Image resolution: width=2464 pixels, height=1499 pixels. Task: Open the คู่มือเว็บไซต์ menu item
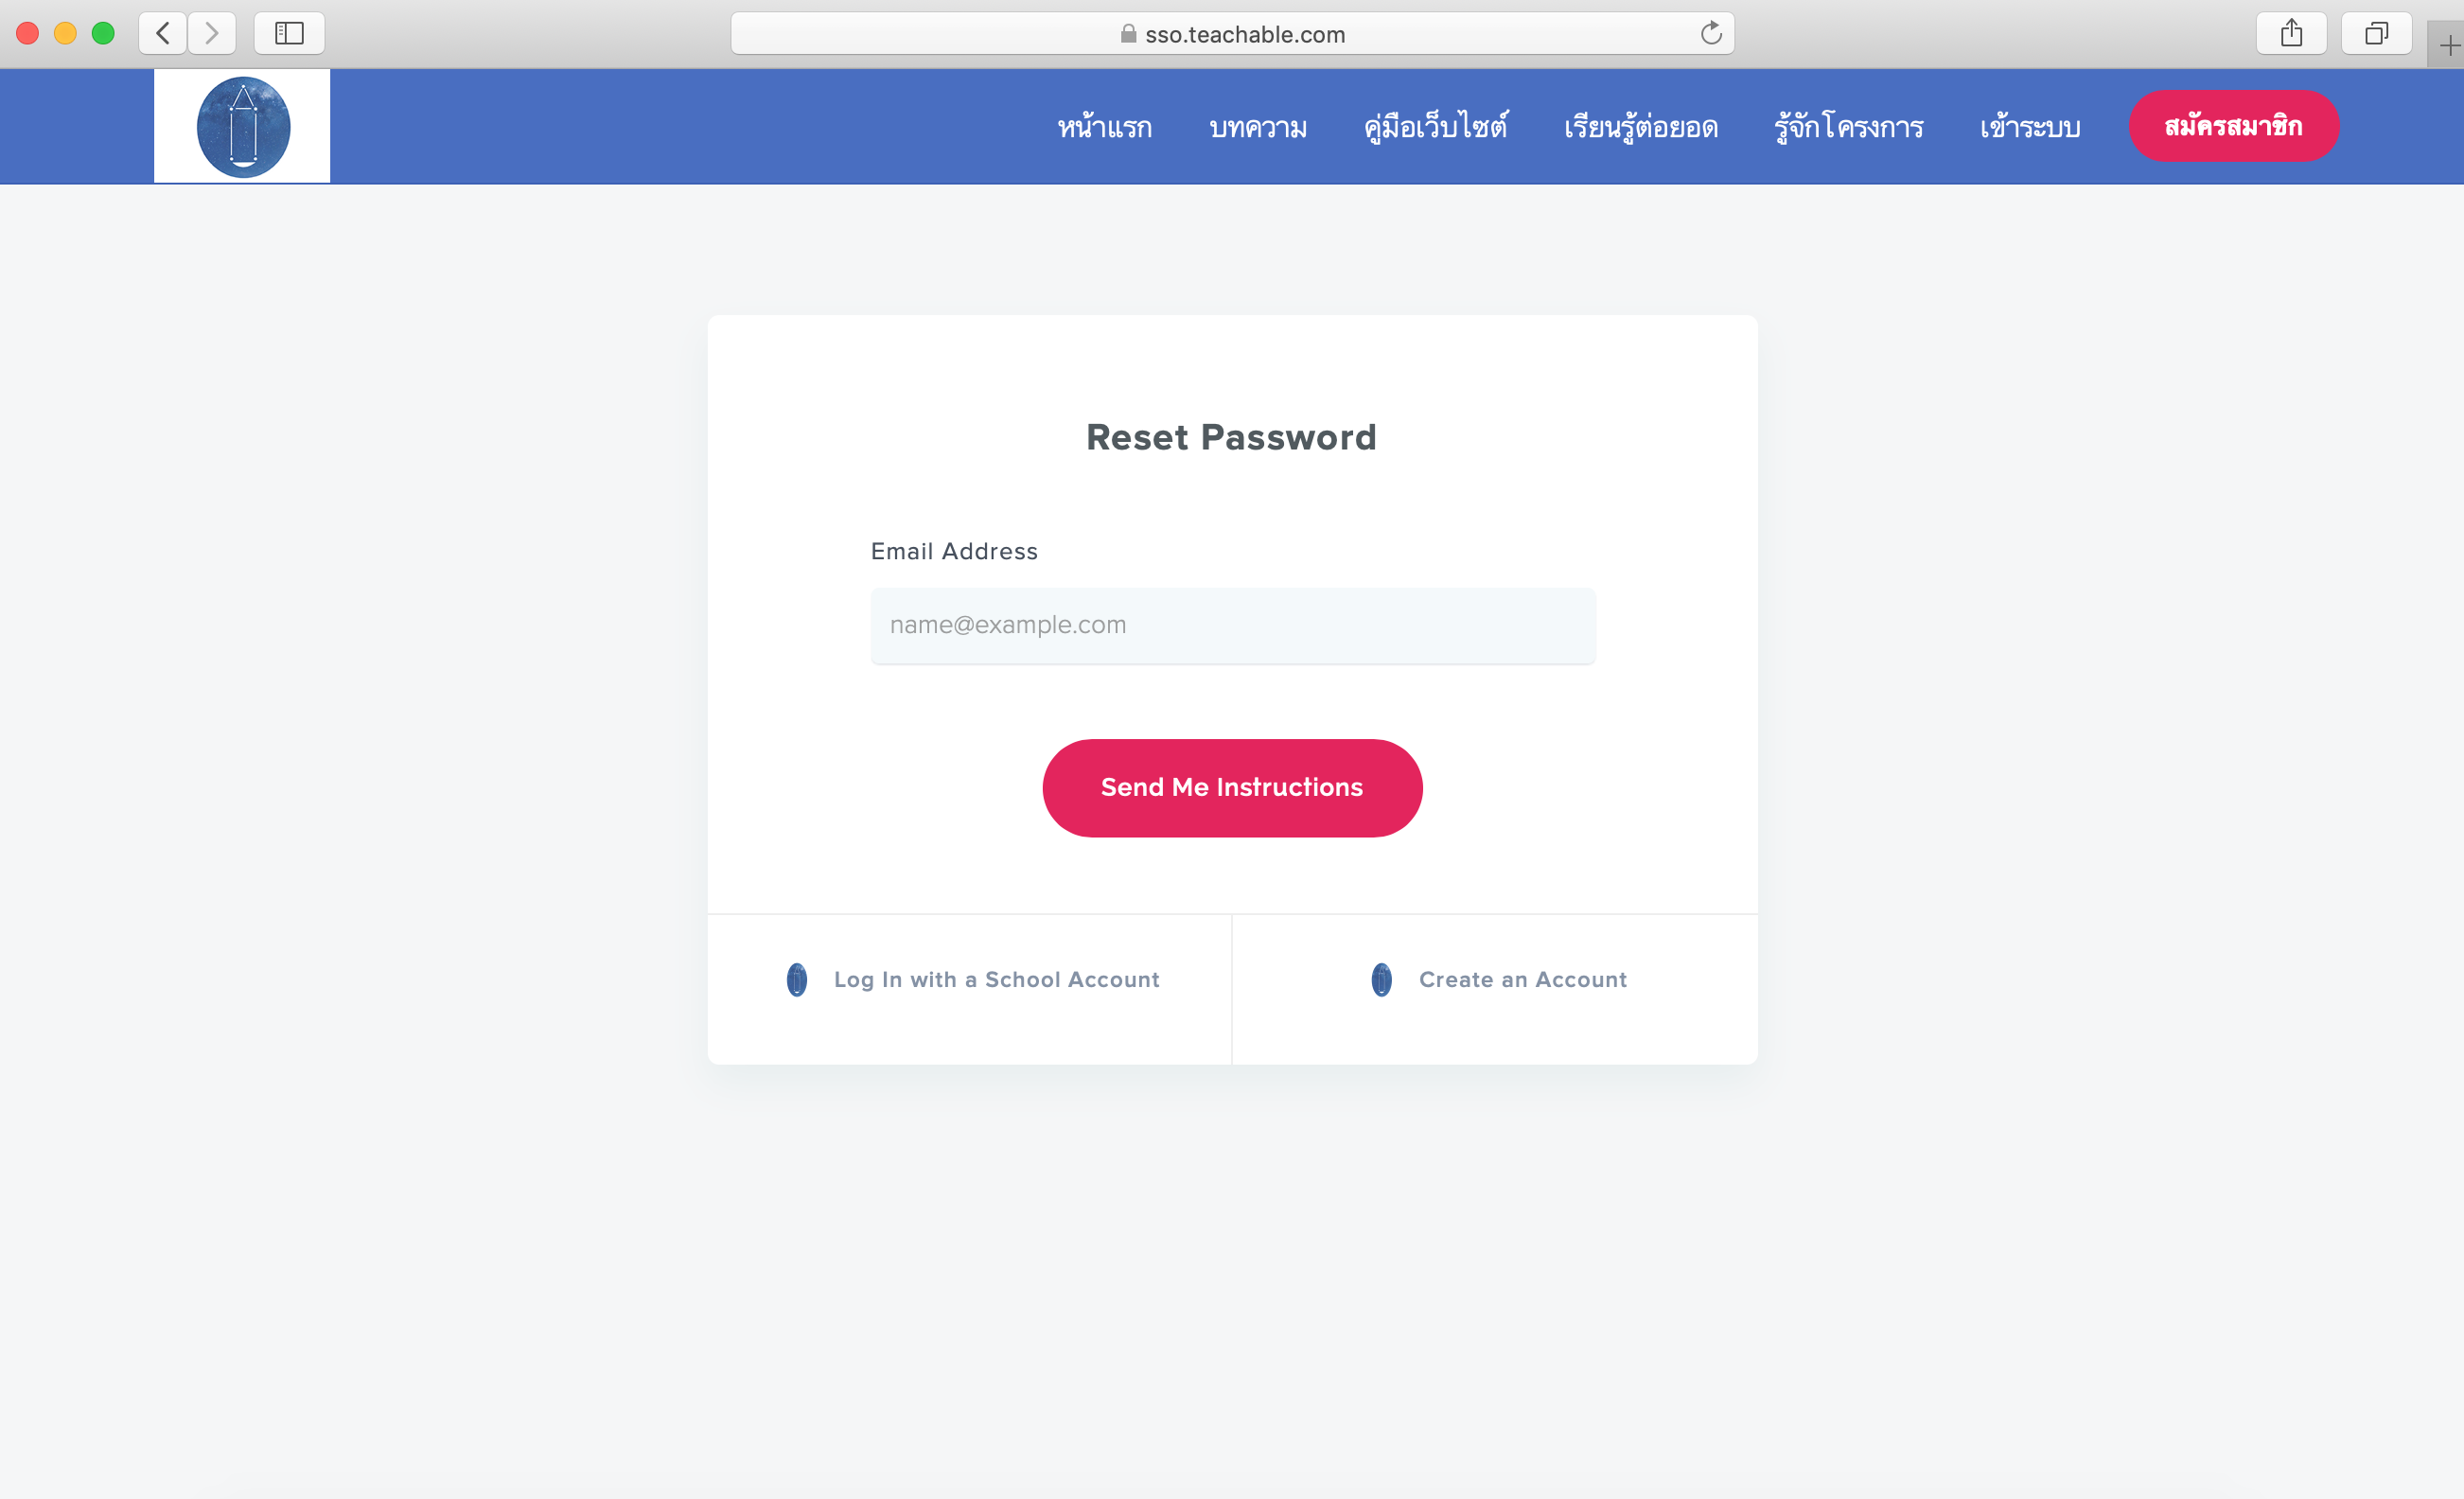[1436, 127]
